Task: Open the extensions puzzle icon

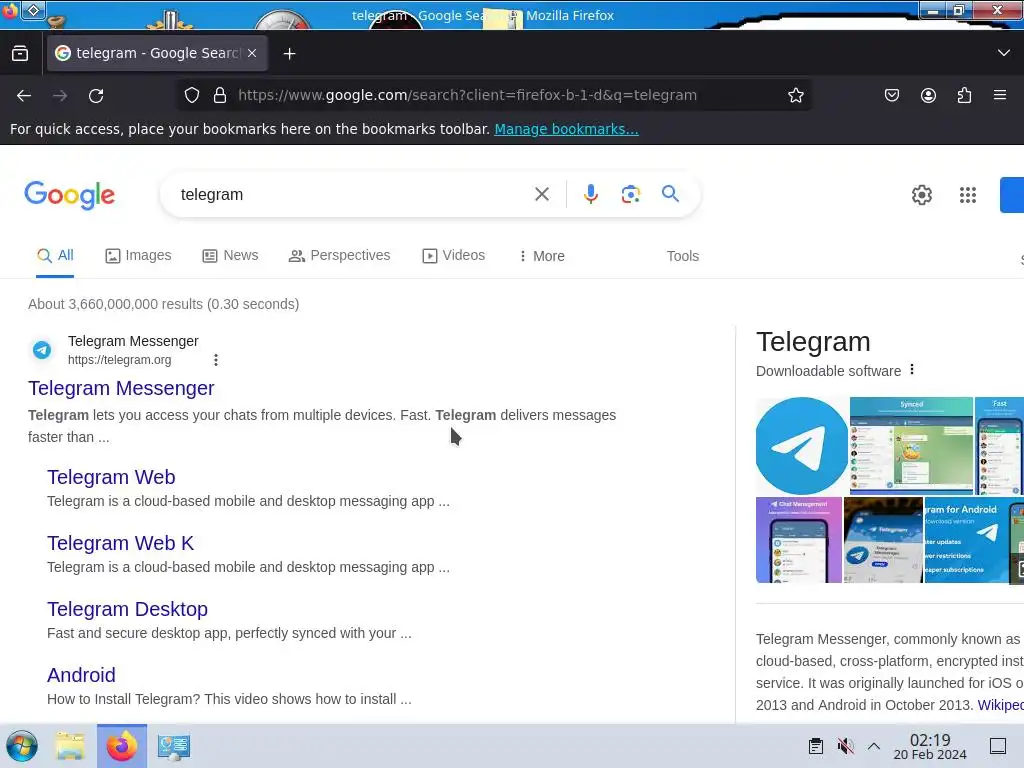Action: (x=964, y=95)
